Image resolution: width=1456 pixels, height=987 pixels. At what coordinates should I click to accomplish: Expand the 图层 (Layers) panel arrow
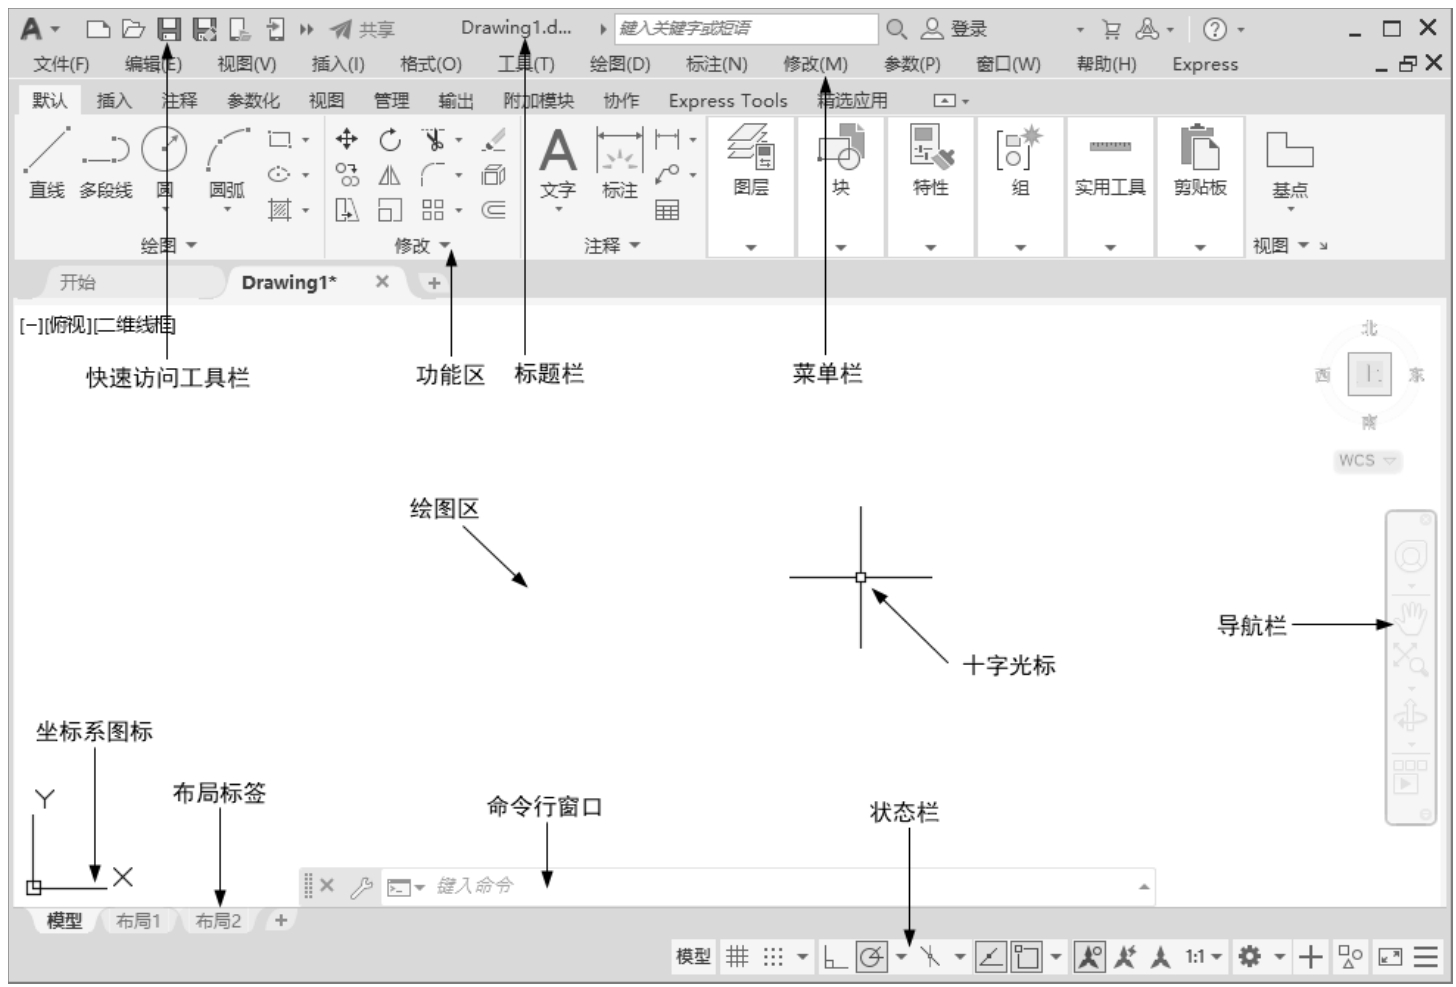click(750, 247)
